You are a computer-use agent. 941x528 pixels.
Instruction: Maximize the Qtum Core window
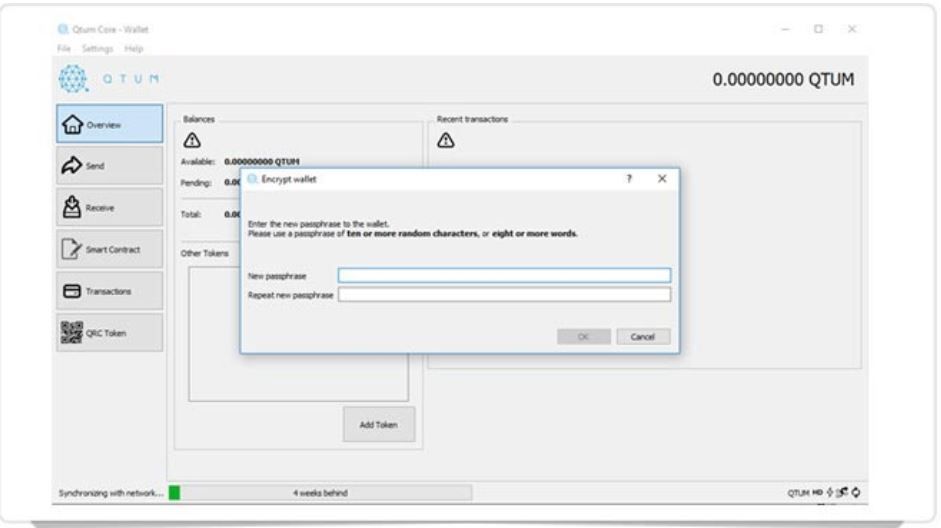pyautogui.click(x=819, y=29)
